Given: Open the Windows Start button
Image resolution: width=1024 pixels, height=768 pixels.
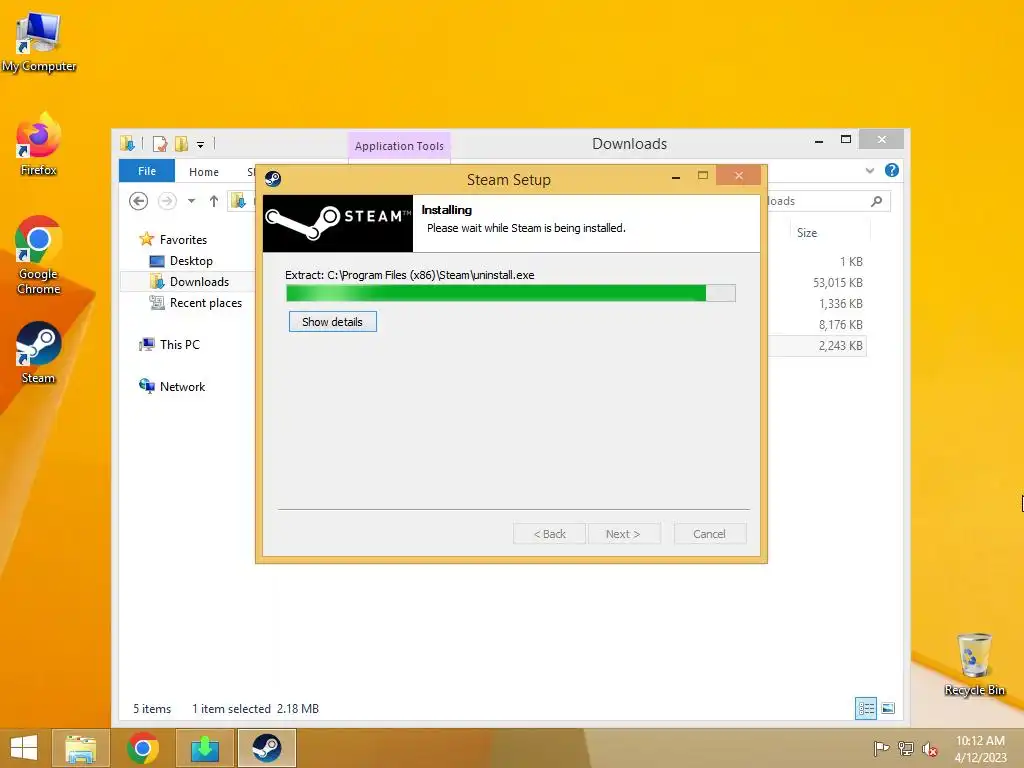Looking at the screenshot, I should tap(24, 748).
